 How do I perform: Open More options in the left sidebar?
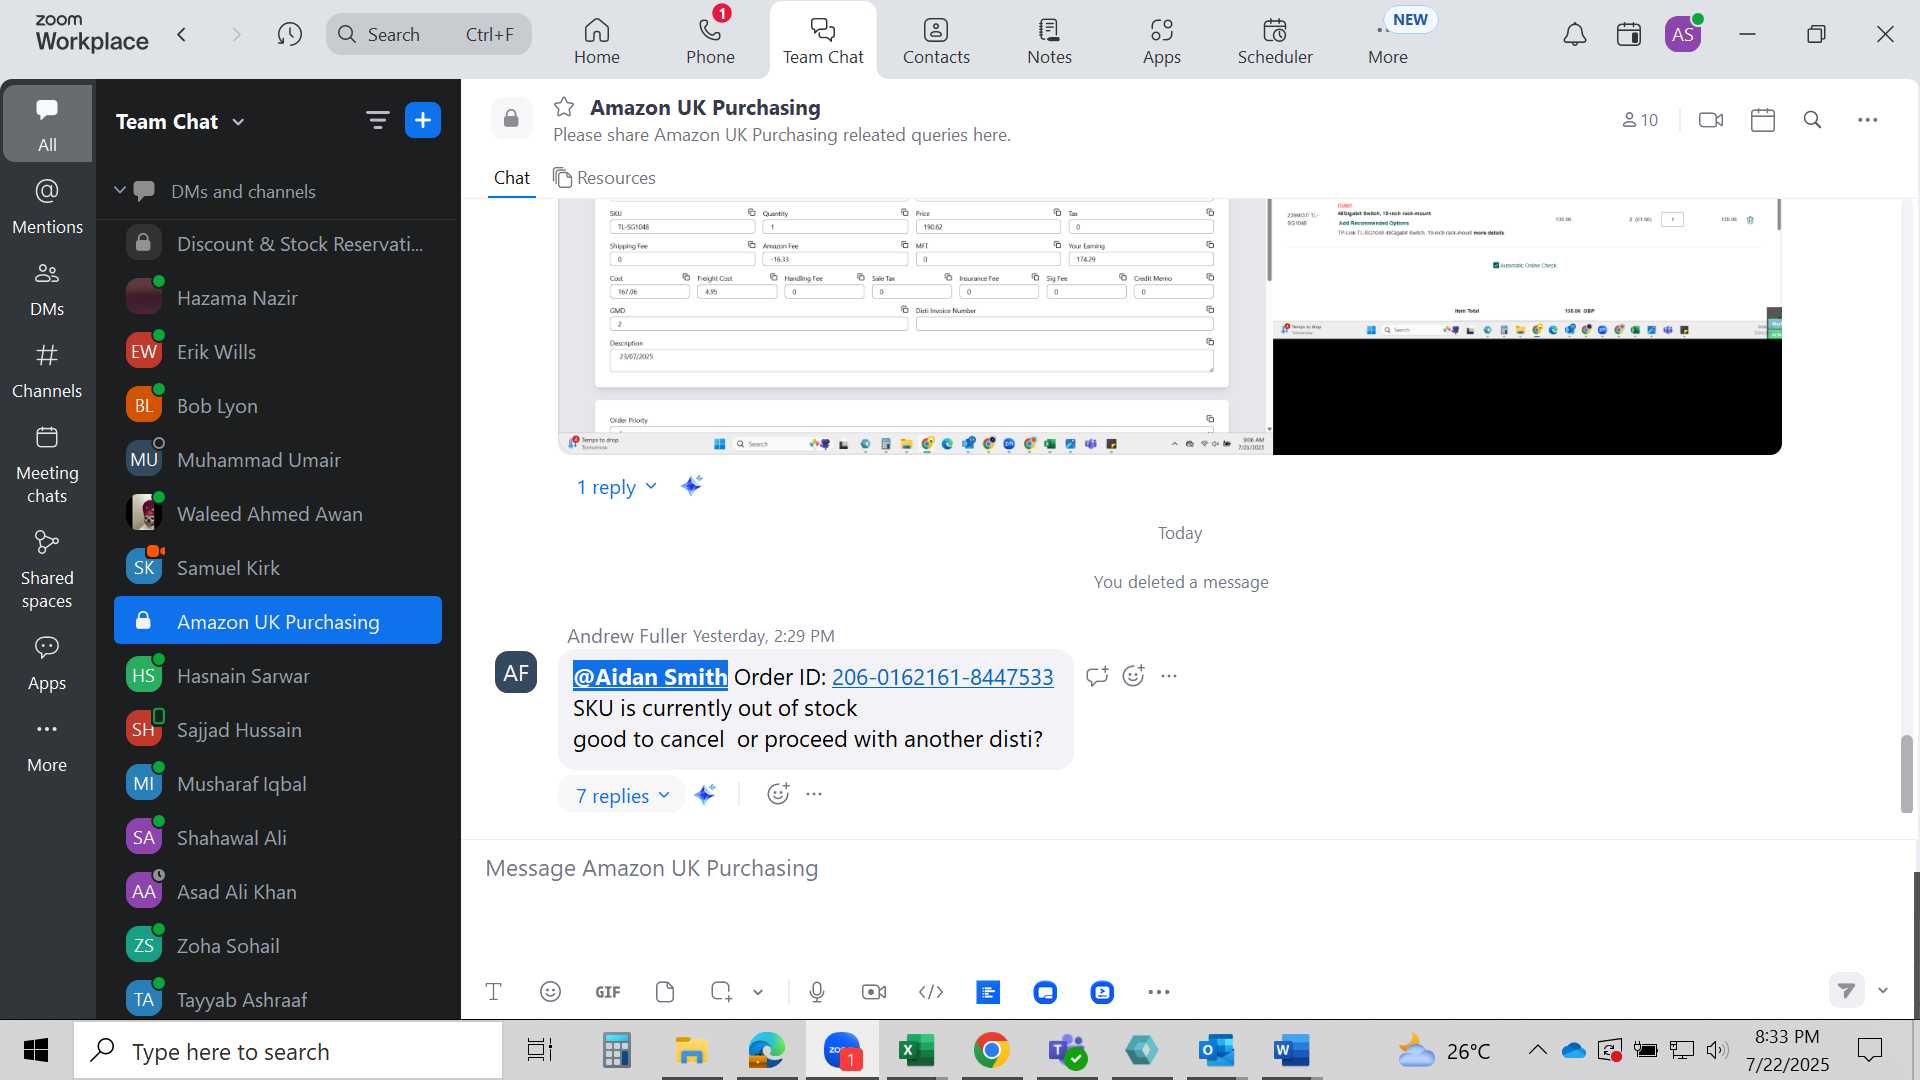[x=47, y=745]
